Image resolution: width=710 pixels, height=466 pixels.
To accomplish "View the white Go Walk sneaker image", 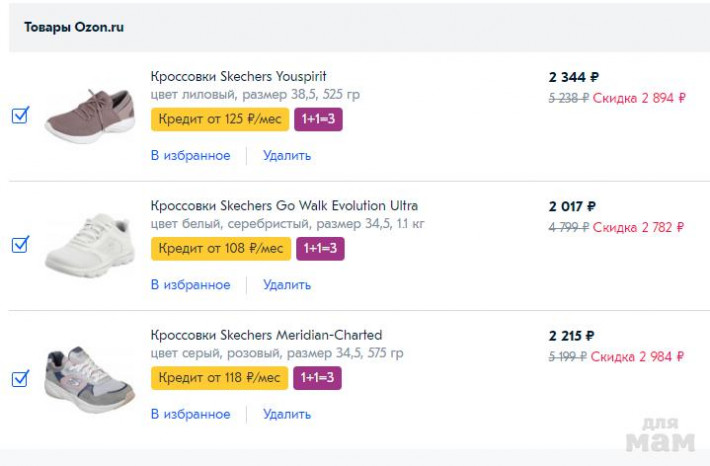I will point(90,245).
